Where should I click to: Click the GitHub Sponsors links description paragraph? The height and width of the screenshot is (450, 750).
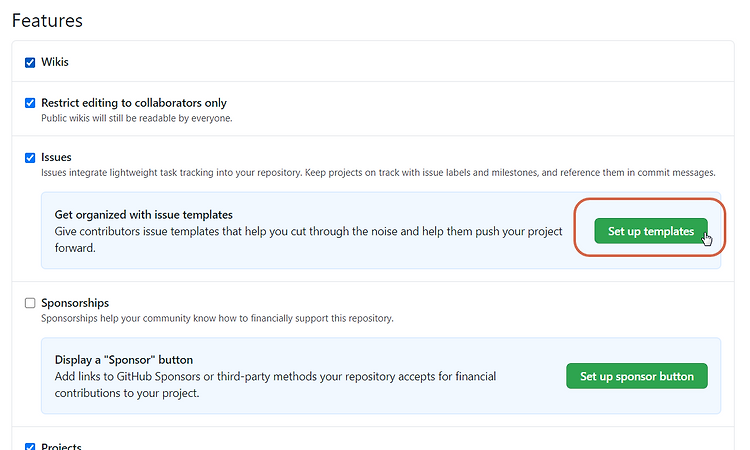click(275, 384)
